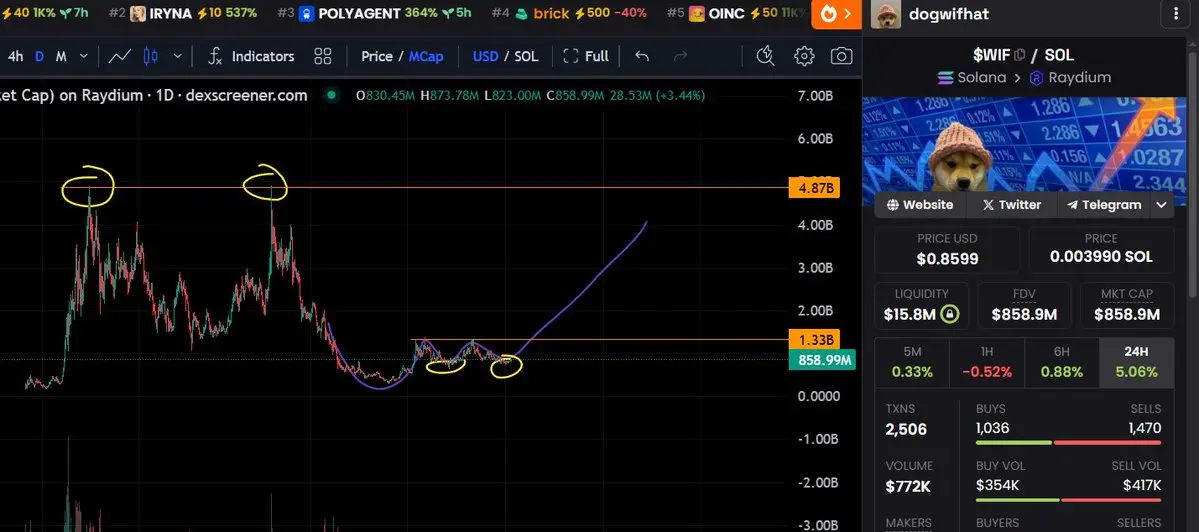Select the D daily timeframe

(39, 56)
